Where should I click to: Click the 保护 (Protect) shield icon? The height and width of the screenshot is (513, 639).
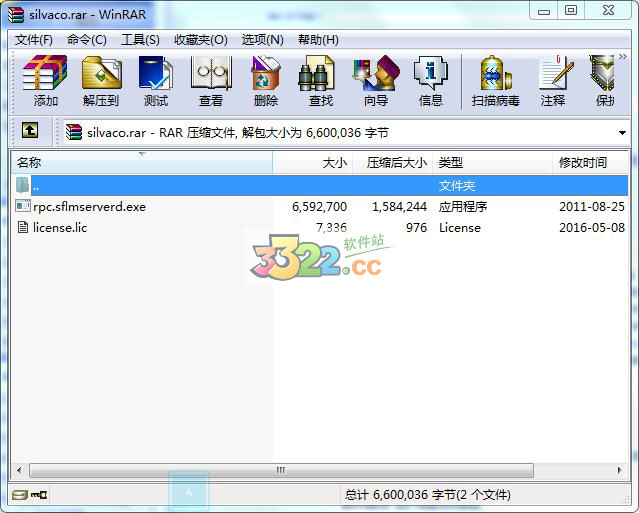click(602, 81)
